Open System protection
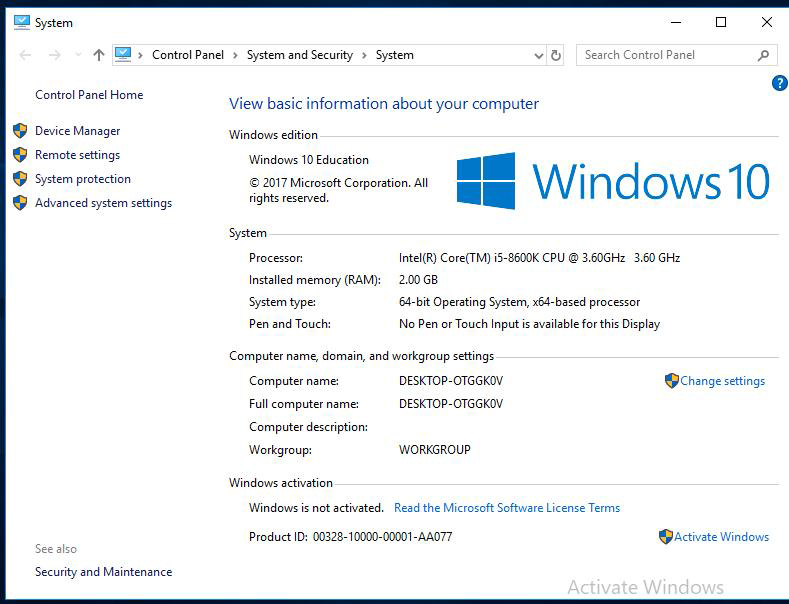The height and width of the screenshot is (604, 789). click(x=83, y=179)
